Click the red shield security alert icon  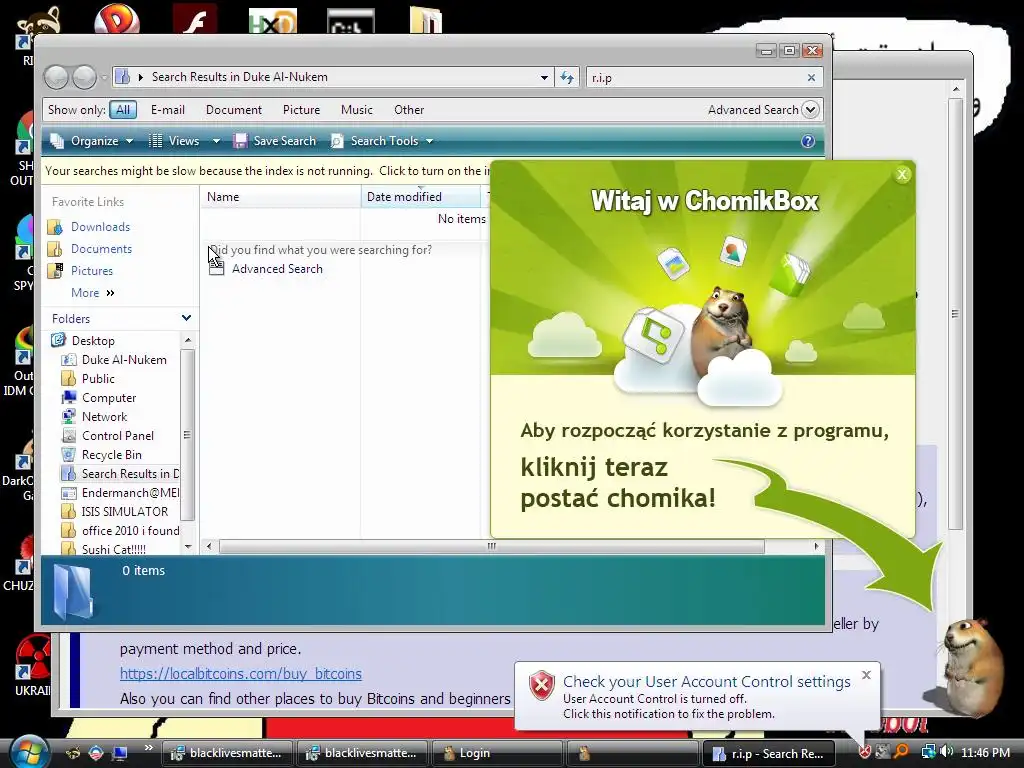(541, 686)
